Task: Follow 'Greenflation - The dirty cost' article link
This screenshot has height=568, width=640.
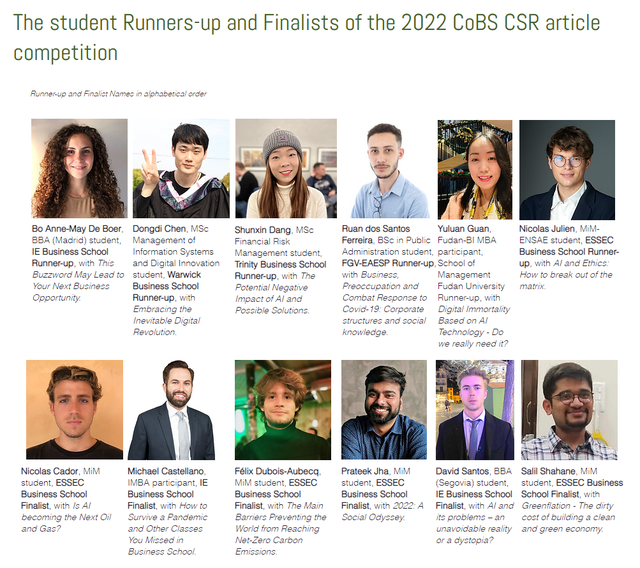Action: click(568, 517)
